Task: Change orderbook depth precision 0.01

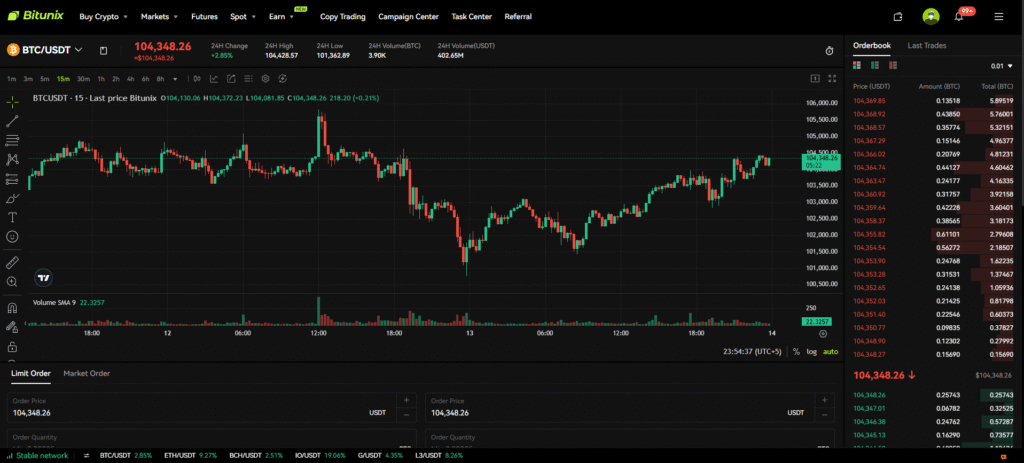Action: pyautogui.click(x=1001, y=66)
